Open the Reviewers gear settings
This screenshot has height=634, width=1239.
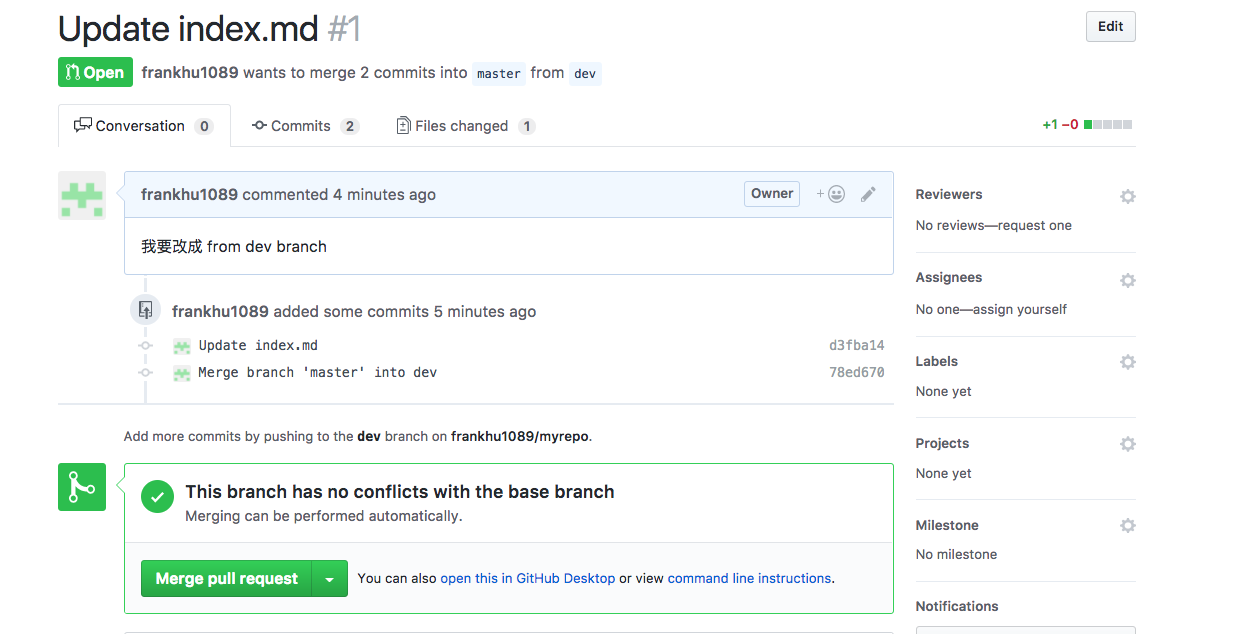pyautogui.click(x=1127, y=196)
